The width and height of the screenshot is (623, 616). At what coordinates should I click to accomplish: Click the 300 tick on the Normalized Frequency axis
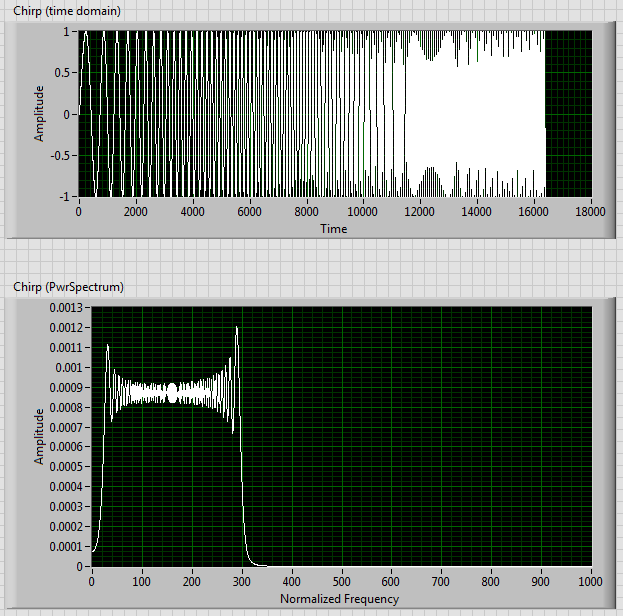[x=242, y=581]
